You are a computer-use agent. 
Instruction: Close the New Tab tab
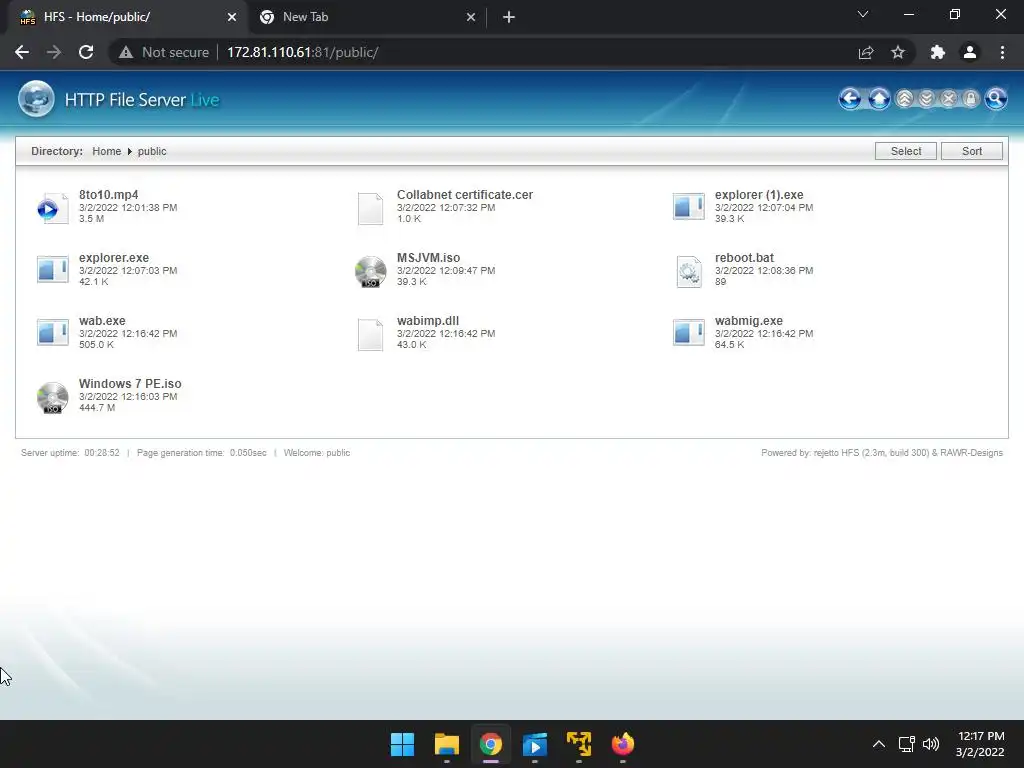pos(471,17)
